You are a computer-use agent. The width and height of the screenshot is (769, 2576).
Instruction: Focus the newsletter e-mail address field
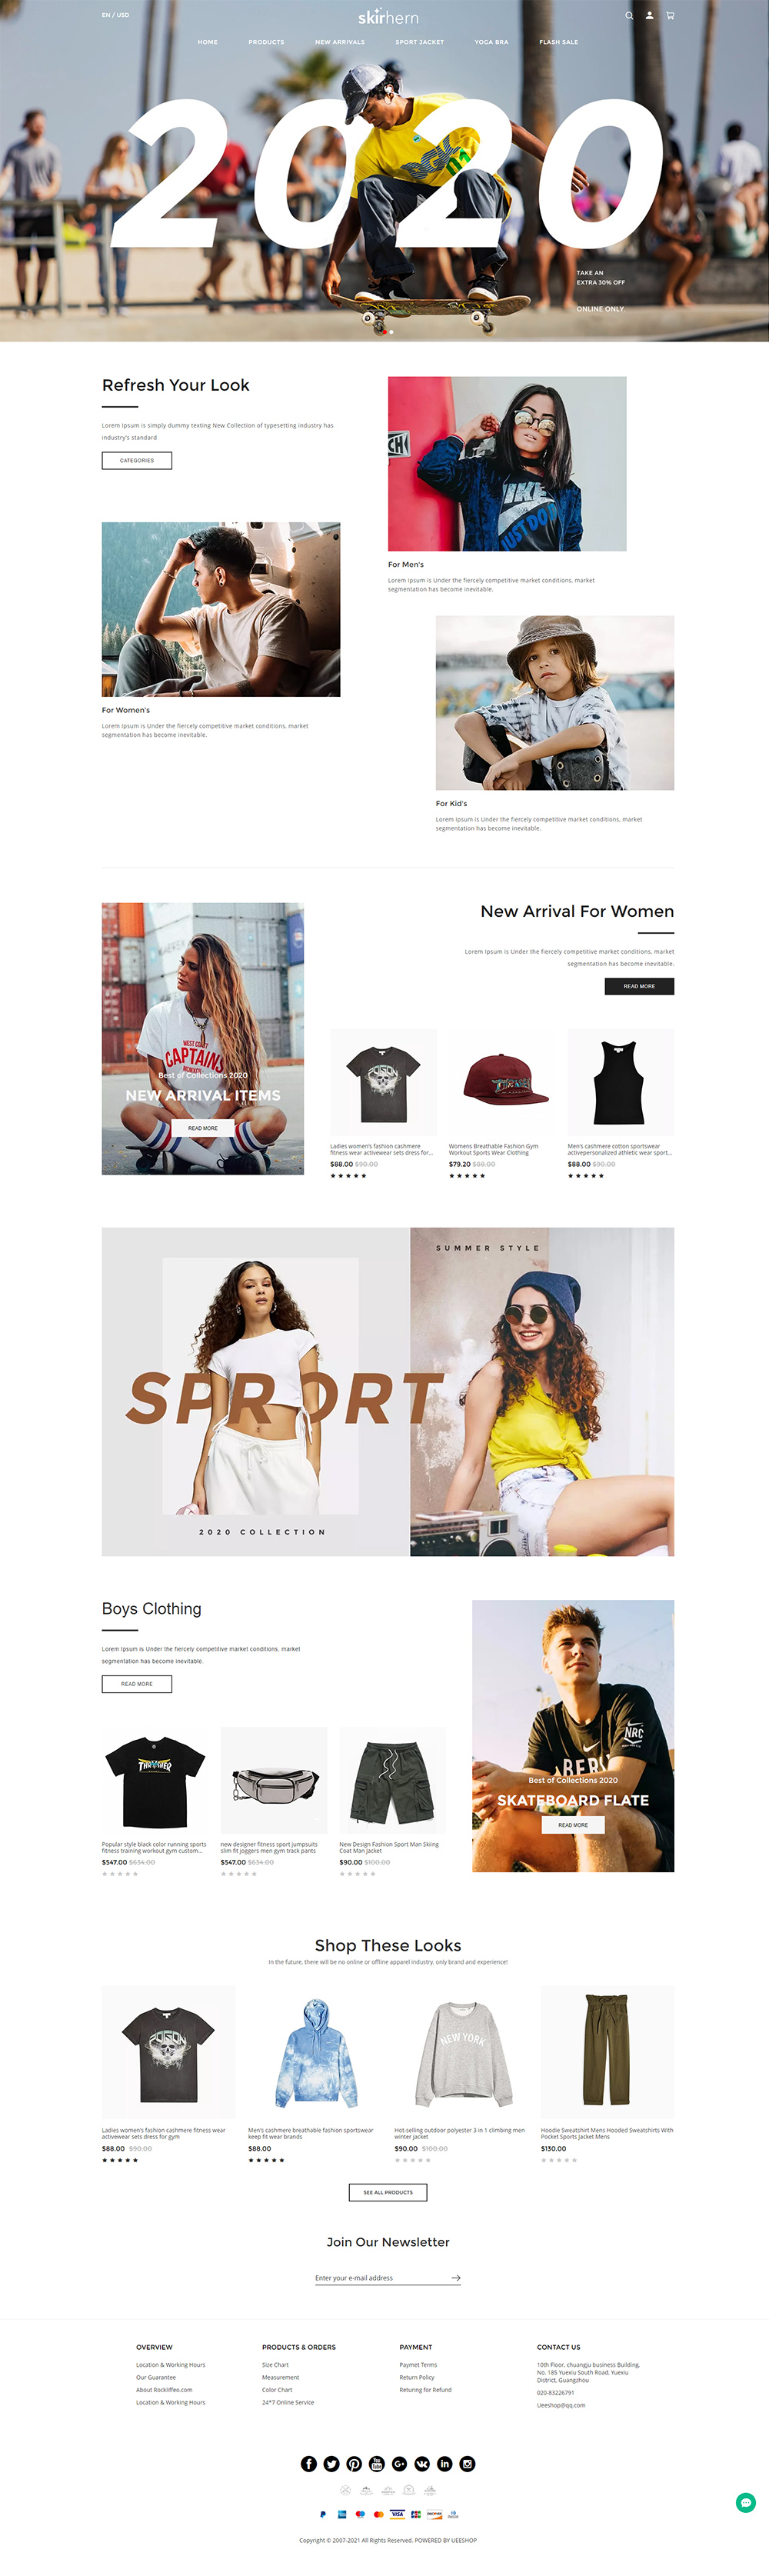pyautogui.click(x=380, y=2277)
